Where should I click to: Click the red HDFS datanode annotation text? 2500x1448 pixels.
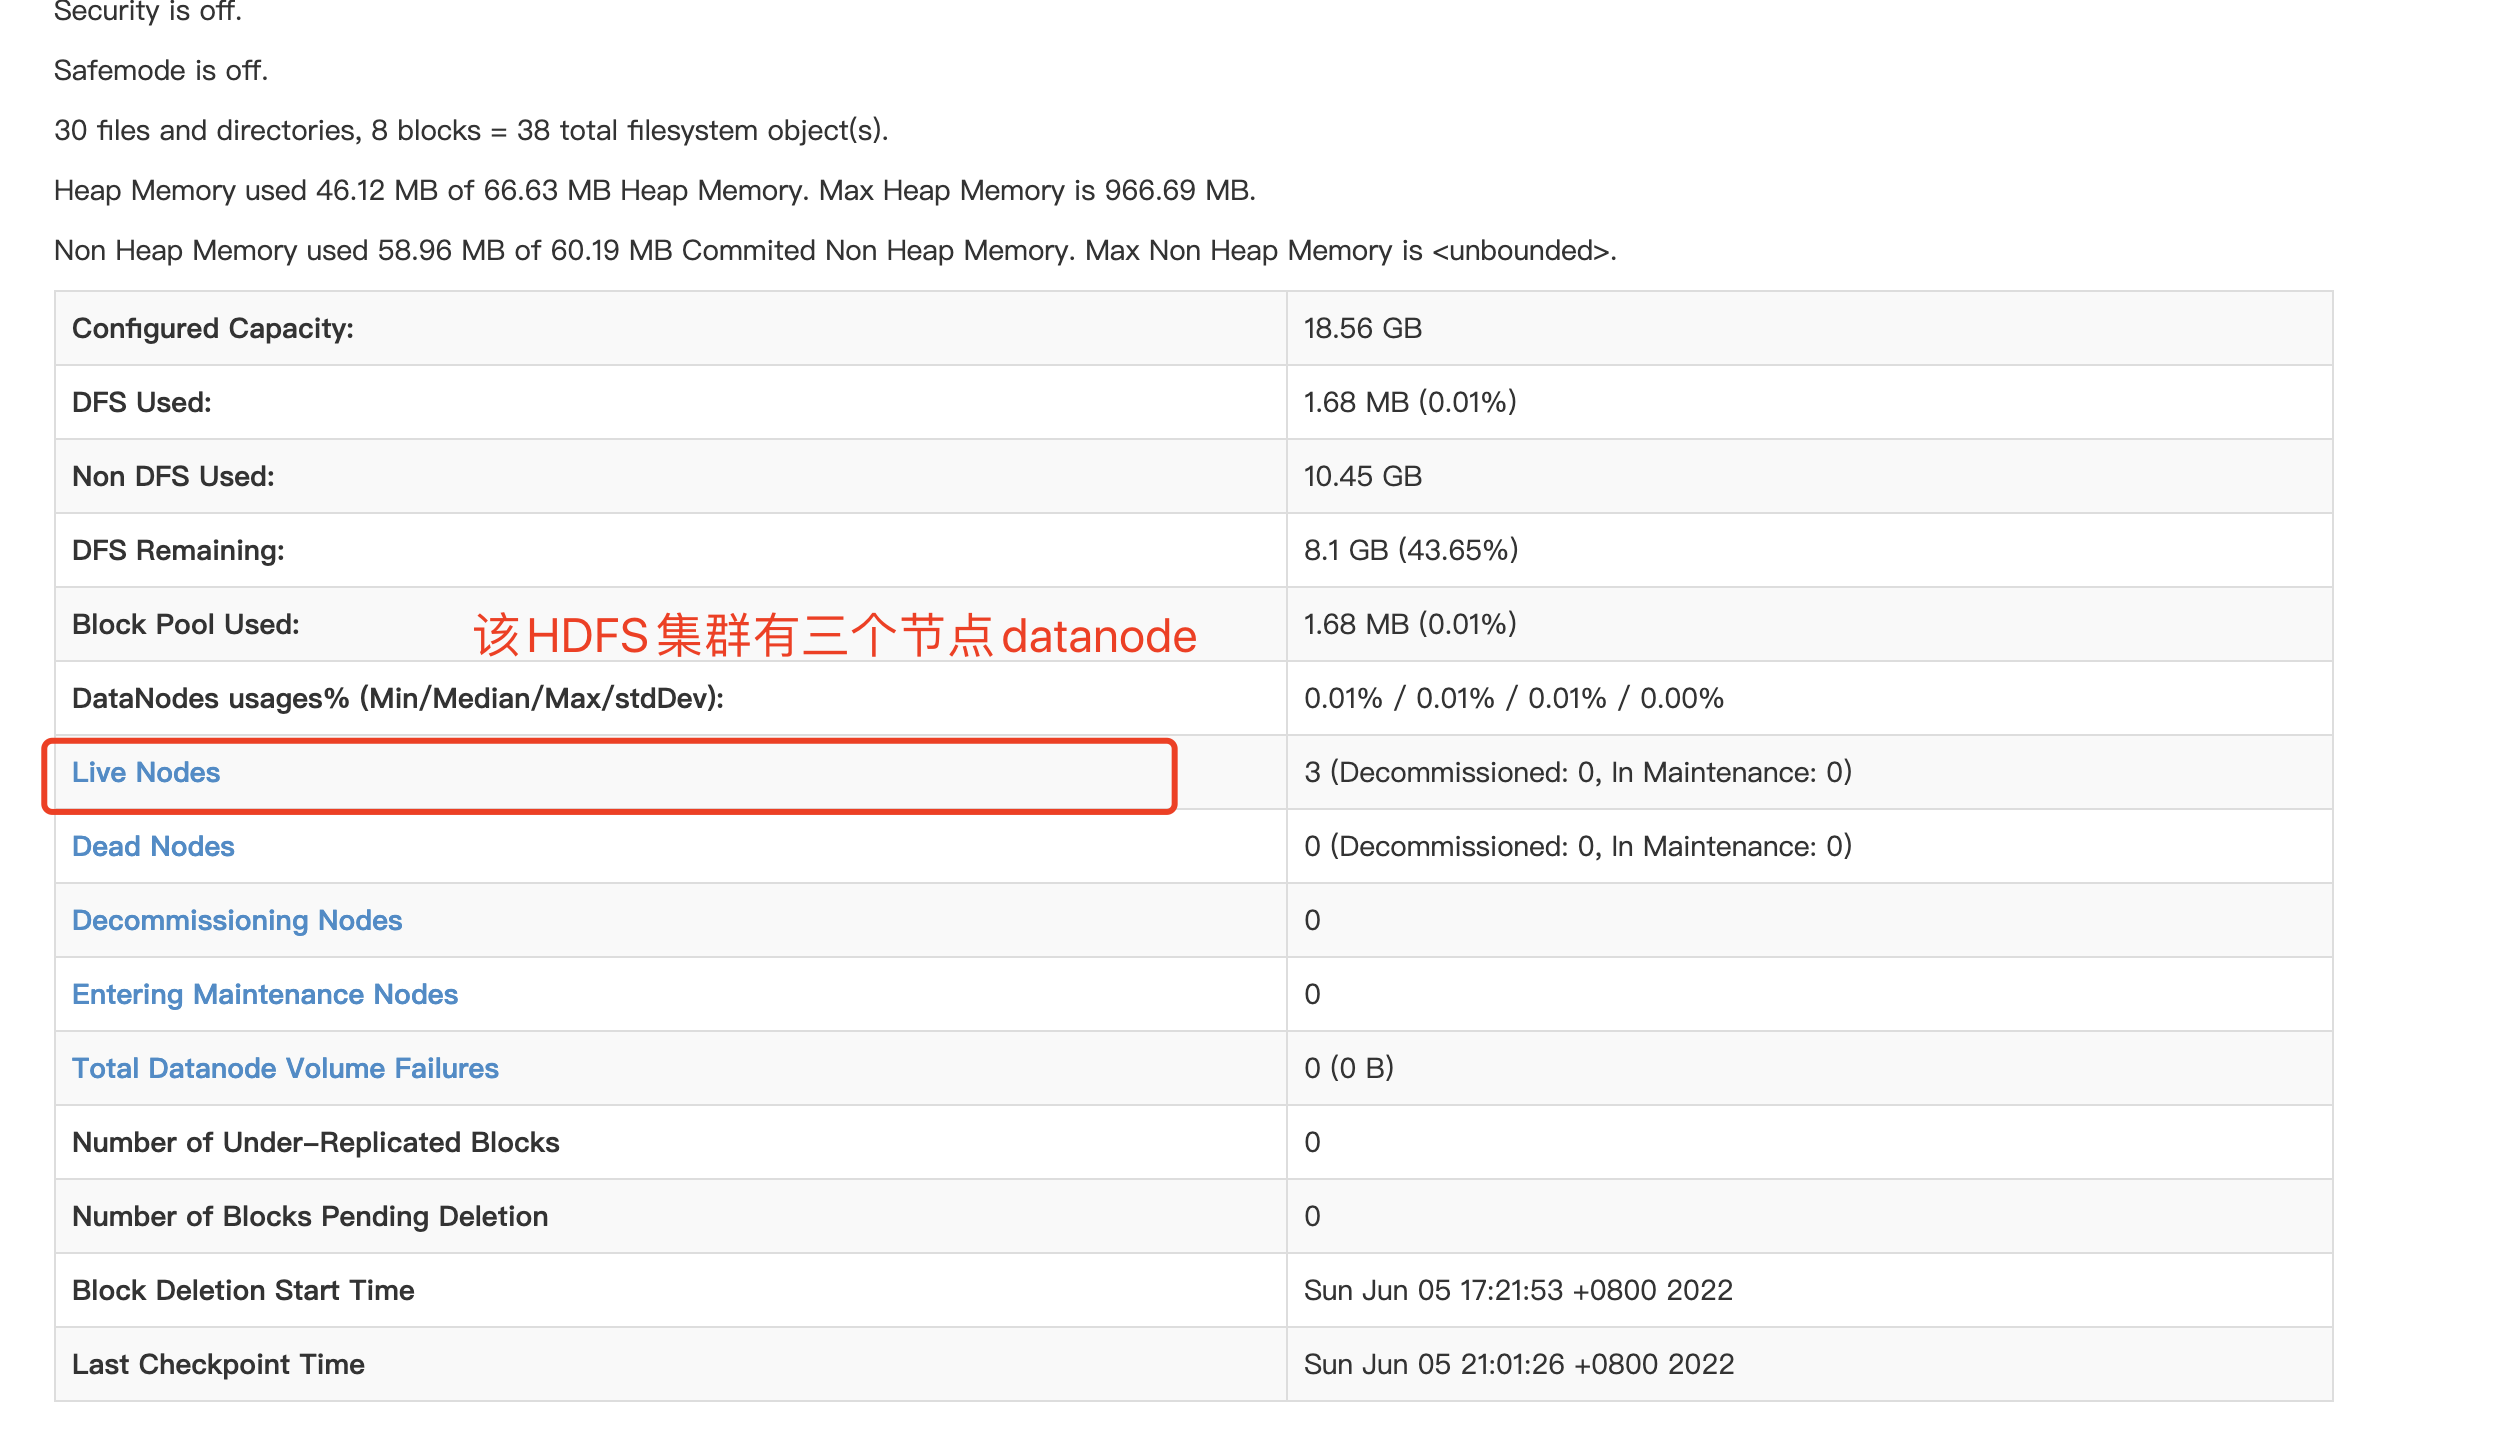(835, 636)
